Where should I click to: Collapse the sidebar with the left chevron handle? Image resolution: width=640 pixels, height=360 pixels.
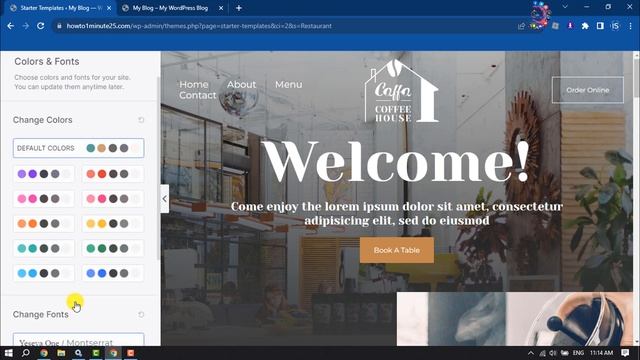coord(164,199)
